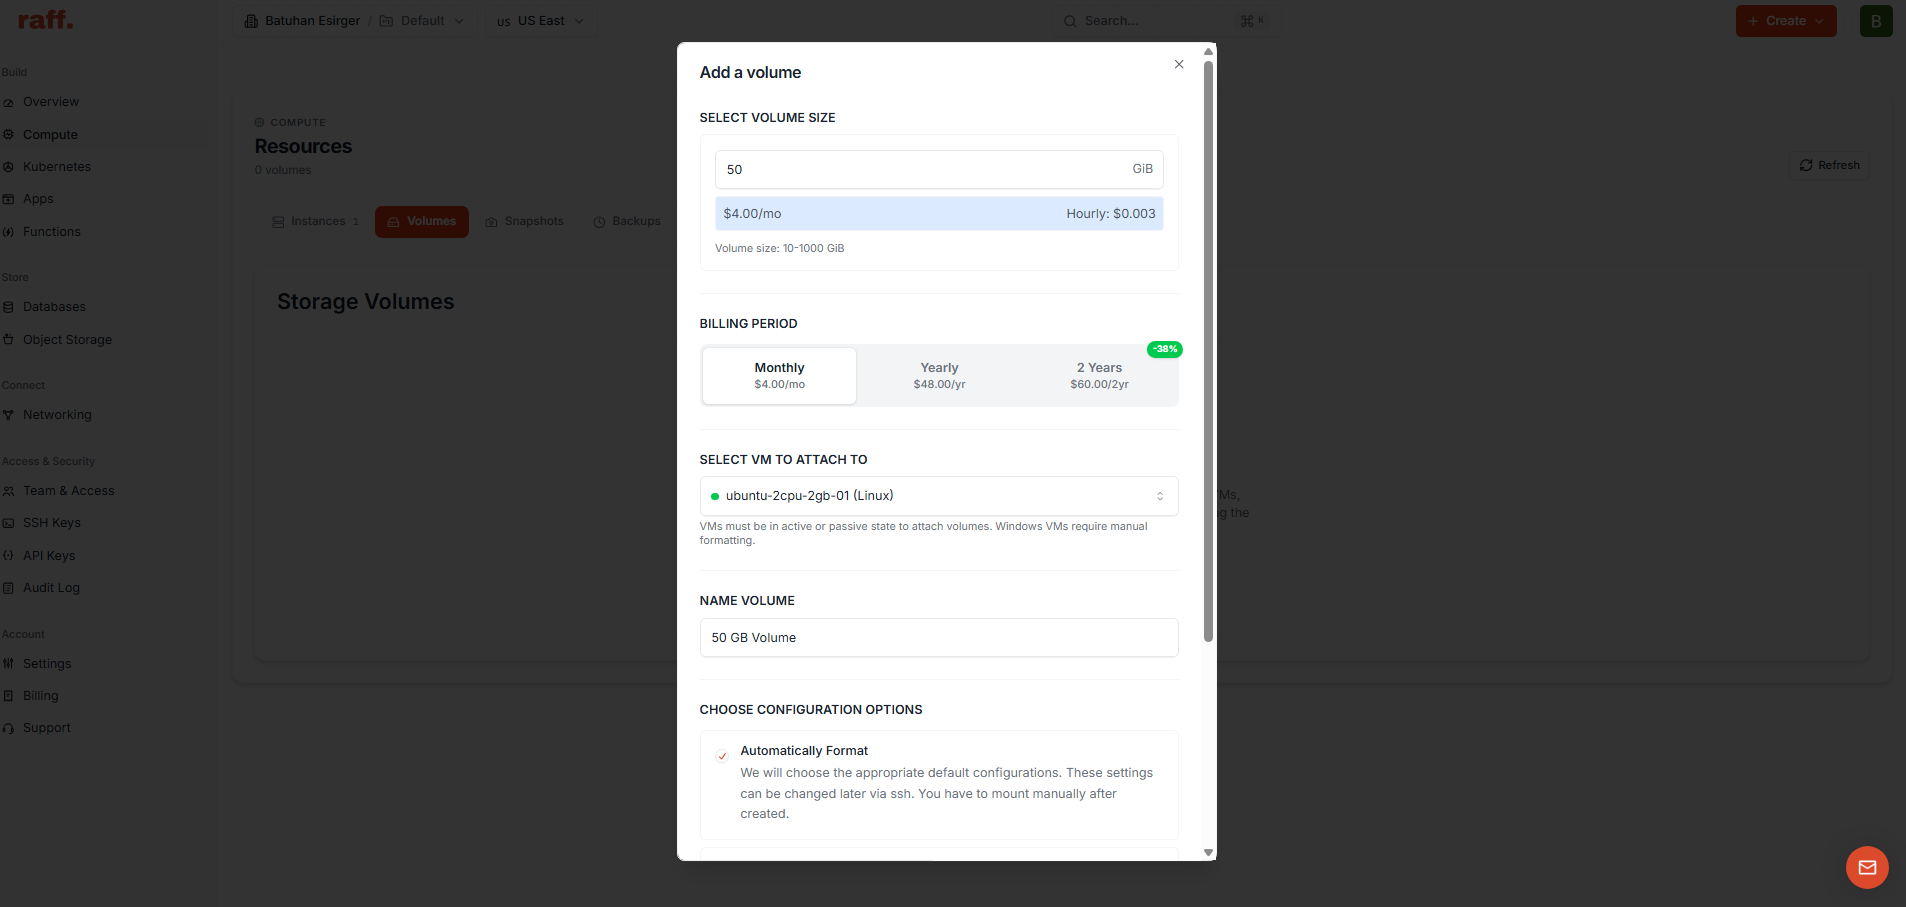Switch to the Snapshots tab
Viewport: 1906px width, 907px height.
tap(525, 222)
